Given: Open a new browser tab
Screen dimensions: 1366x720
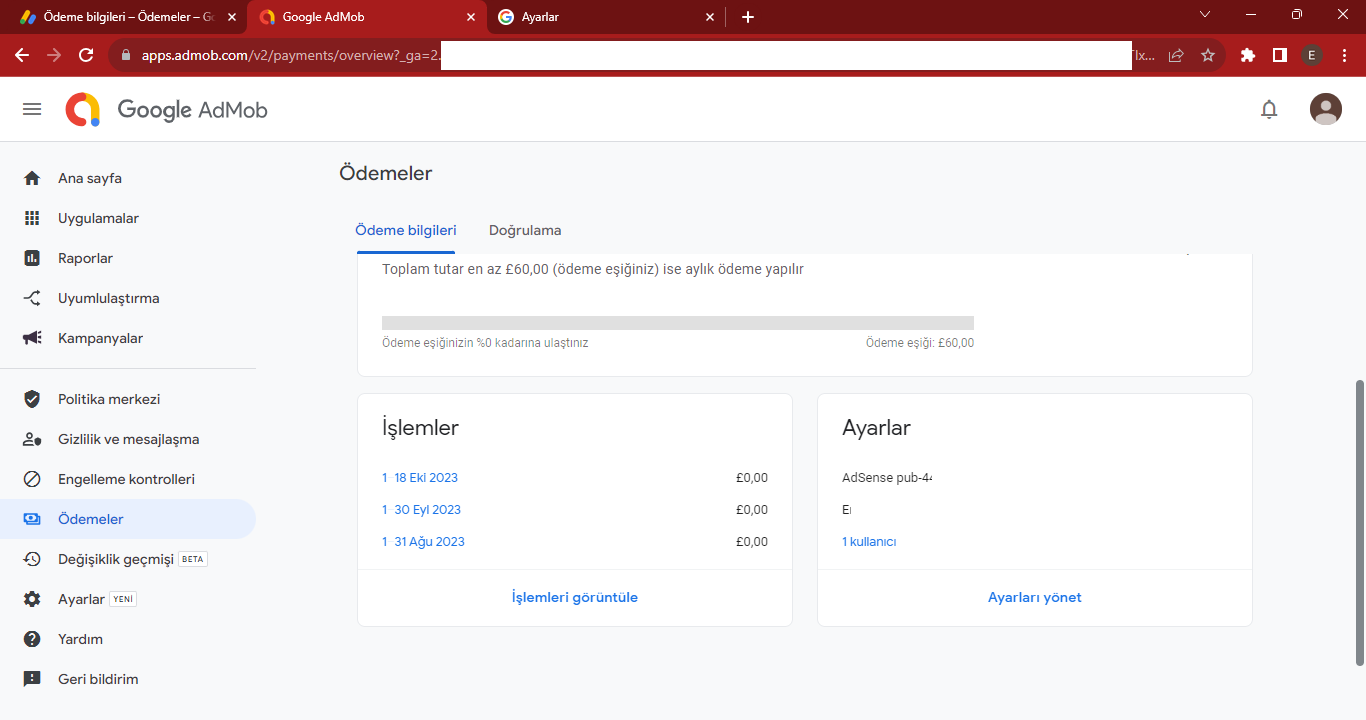Looking at the screenshot, I should 748,17.
